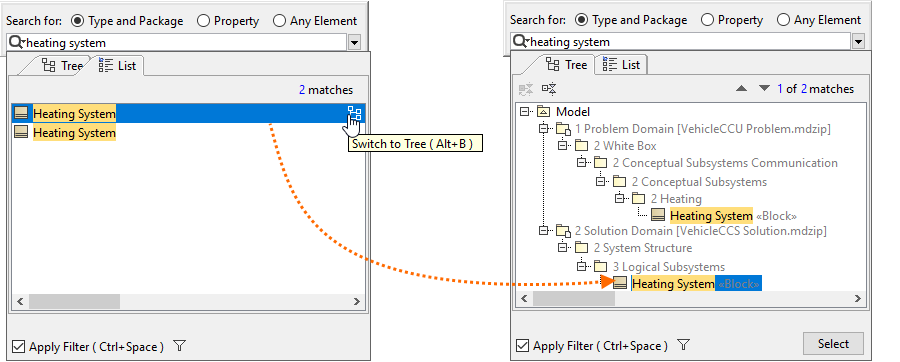Click the search magnifier icon in the right search field
This screenshot has height=362, width=900.
click(x=520, y=41)
